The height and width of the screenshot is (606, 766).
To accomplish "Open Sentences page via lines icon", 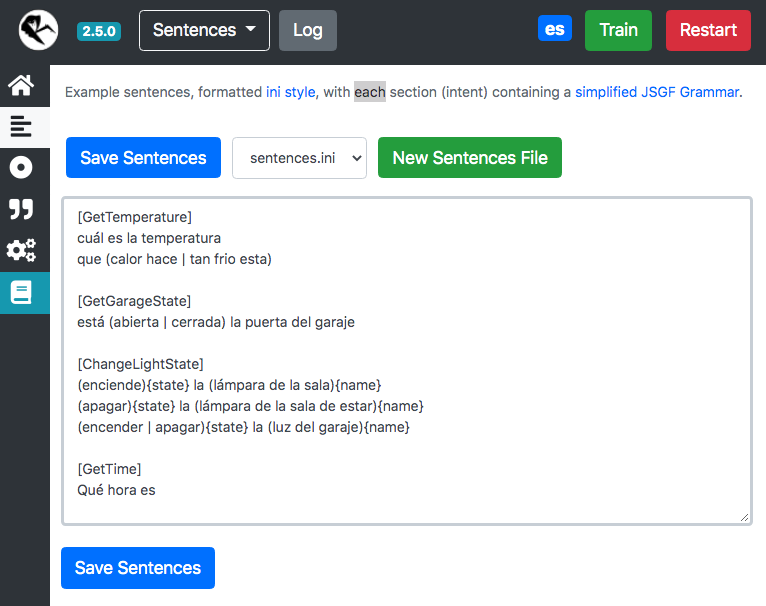I will pyautogui.click(x=21, y=127).
